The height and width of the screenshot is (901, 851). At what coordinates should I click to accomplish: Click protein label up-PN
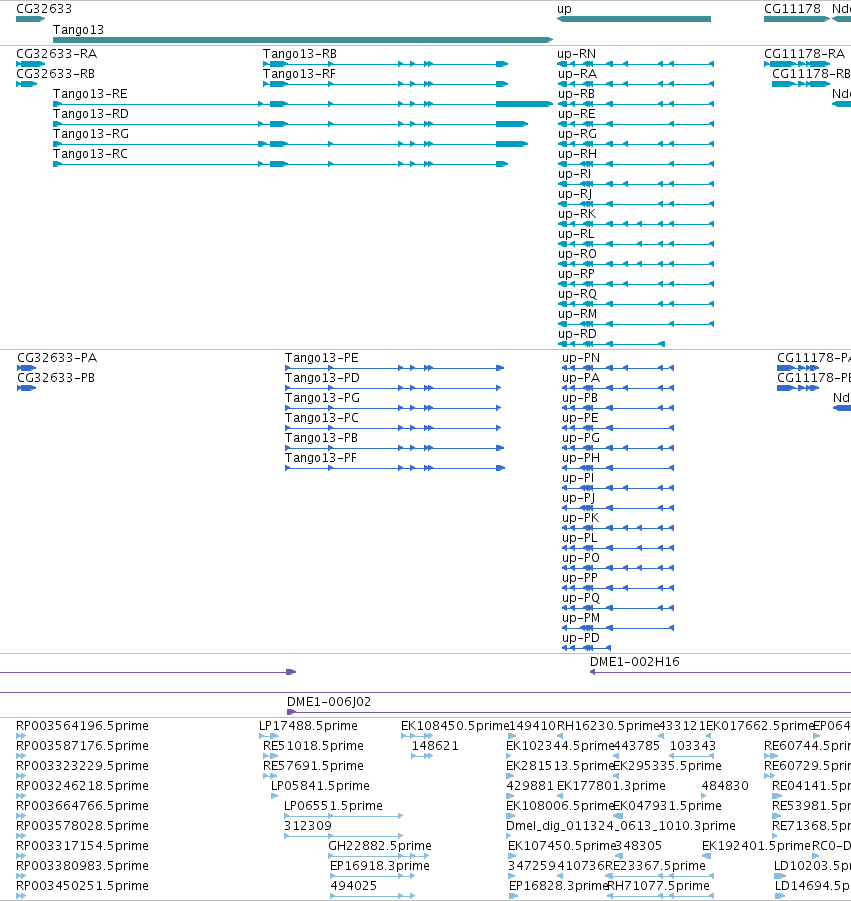(x=581, y=358)
